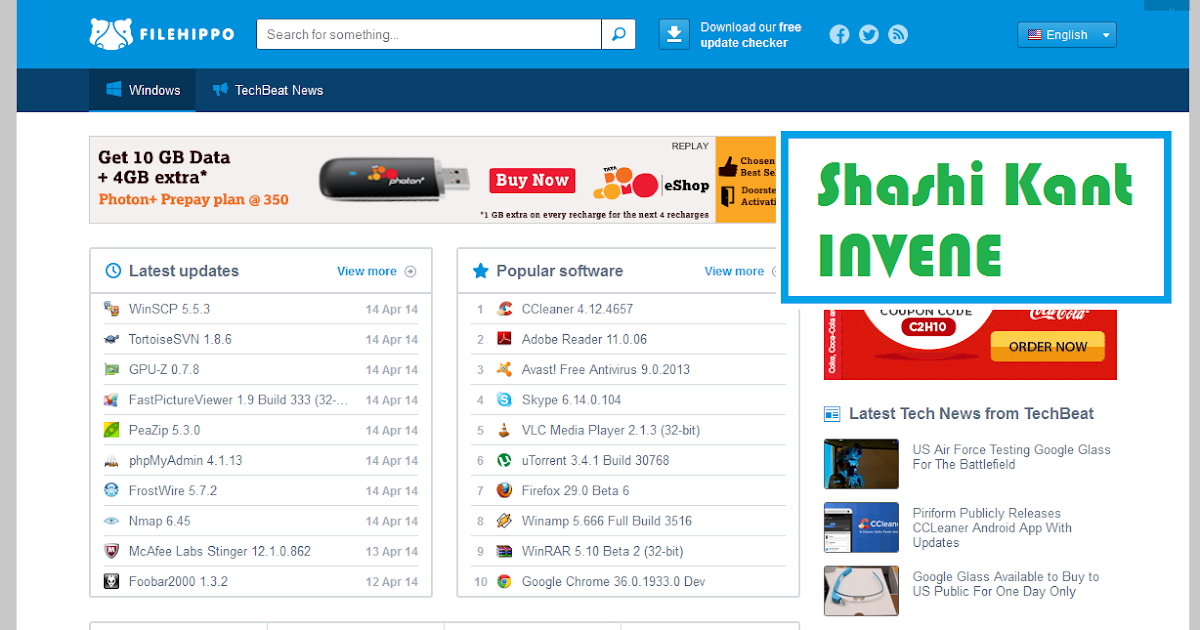Open the FileHippo Twitter icon
This screenshot has height=630, width=1200.
tap(869, 35)
